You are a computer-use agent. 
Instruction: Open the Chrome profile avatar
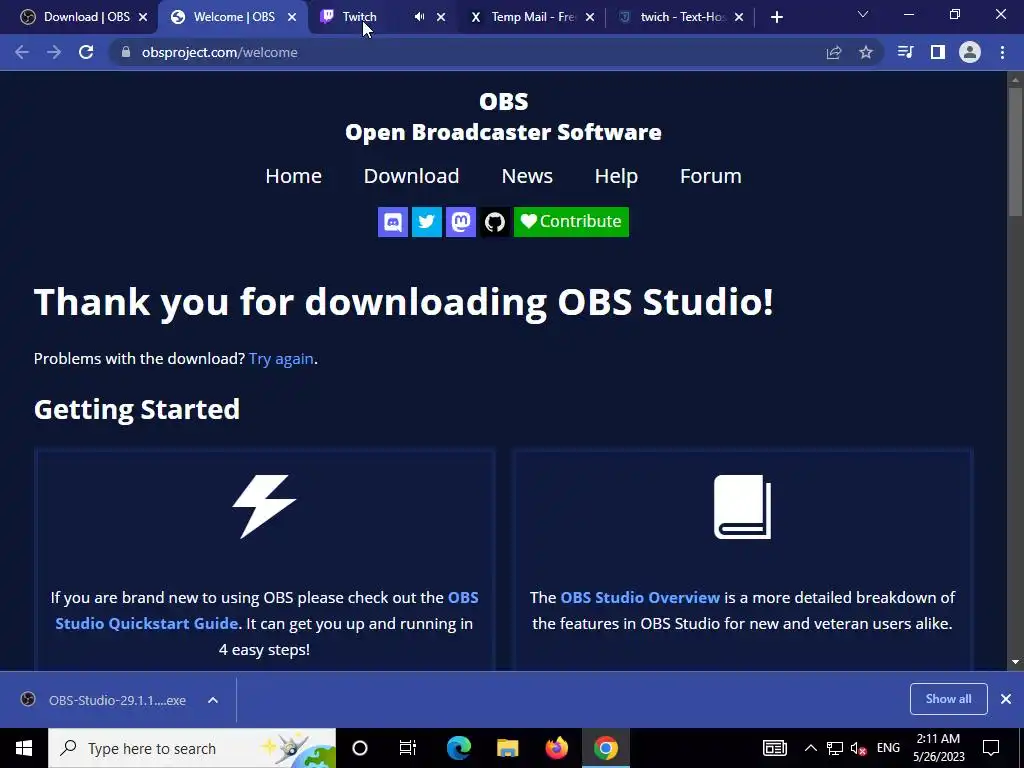(x=970, y=52)
